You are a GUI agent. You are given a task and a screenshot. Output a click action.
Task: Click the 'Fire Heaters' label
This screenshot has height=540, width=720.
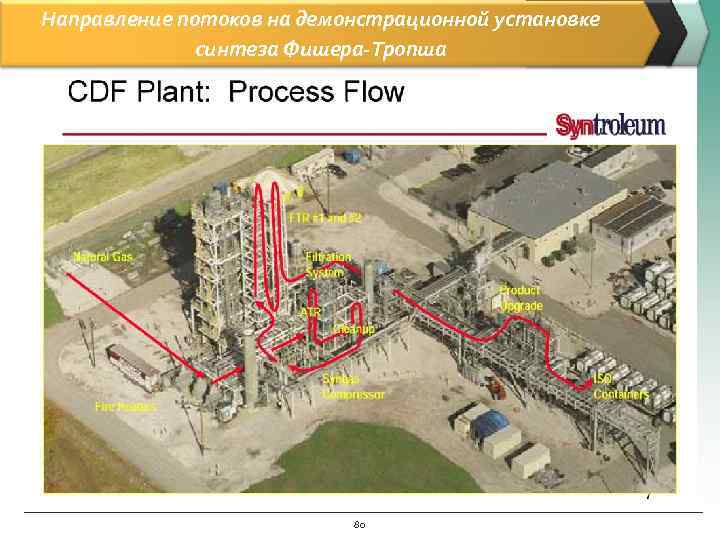click(126, 406)
